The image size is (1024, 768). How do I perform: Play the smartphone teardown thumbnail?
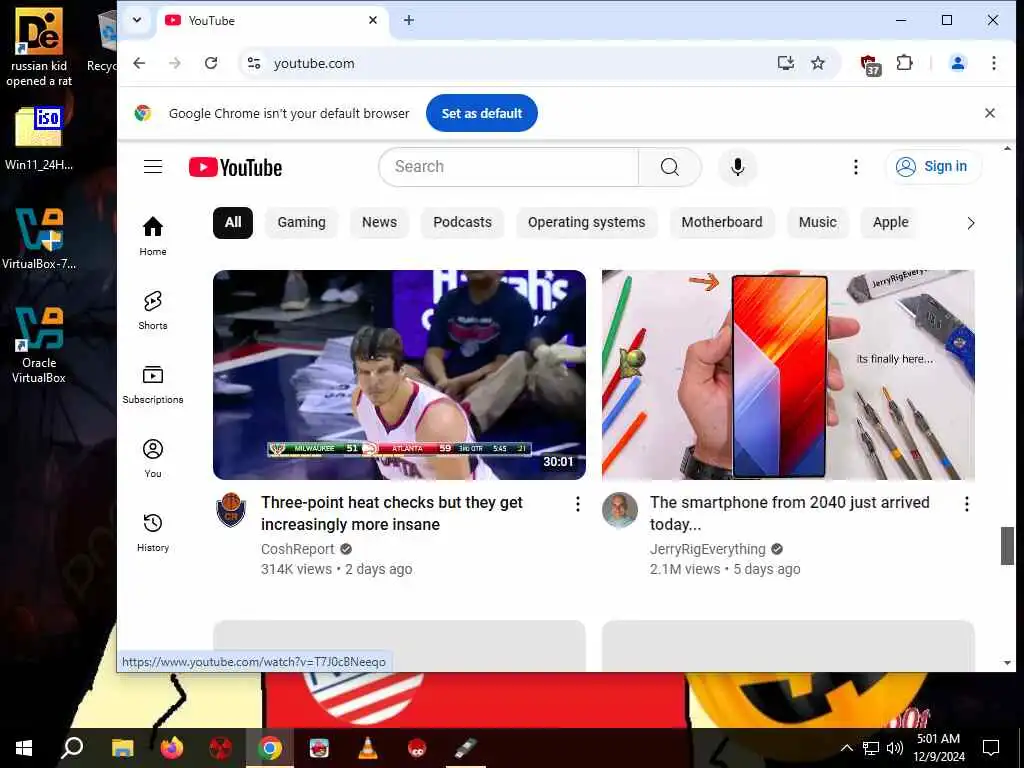pos(788,375)
